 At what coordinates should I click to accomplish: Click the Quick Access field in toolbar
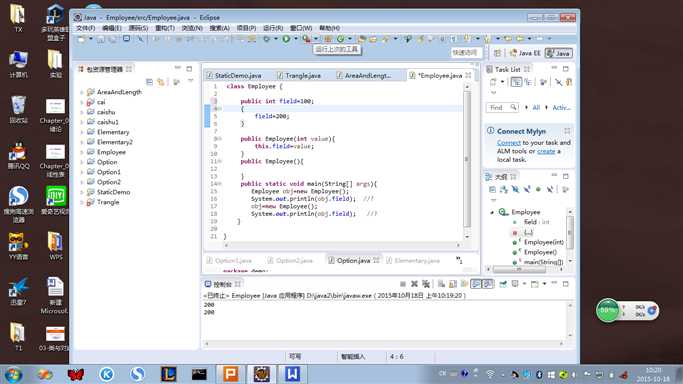click(466, 53)
